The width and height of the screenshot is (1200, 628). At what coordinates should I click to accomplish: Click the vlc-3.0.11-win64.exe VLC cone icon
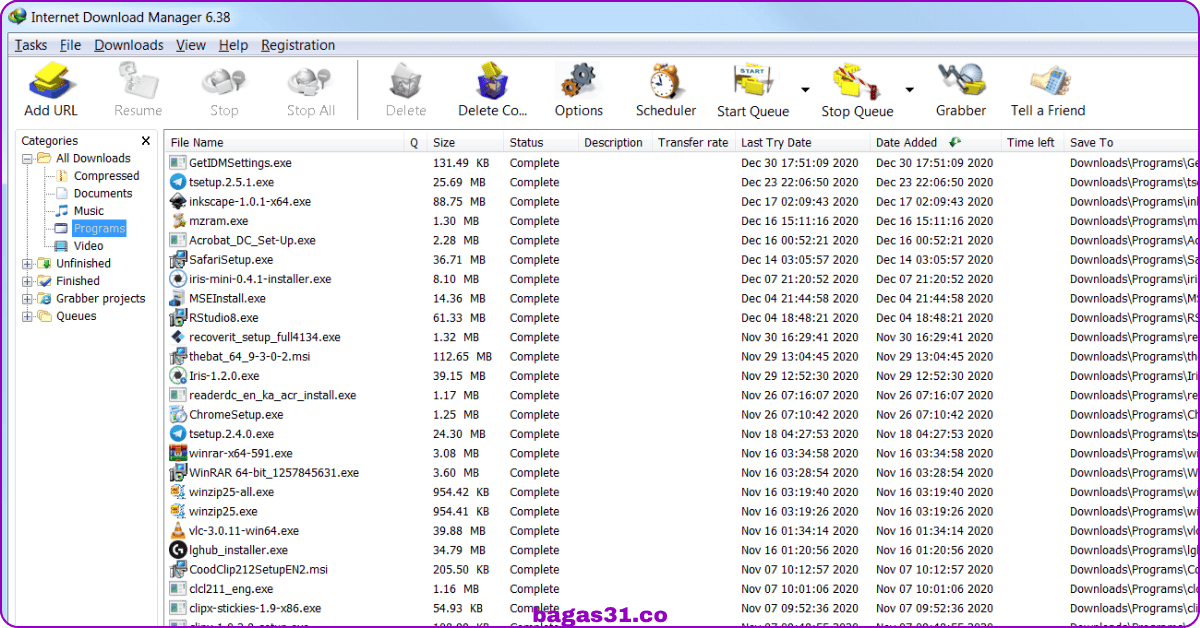tap(178, 531)
